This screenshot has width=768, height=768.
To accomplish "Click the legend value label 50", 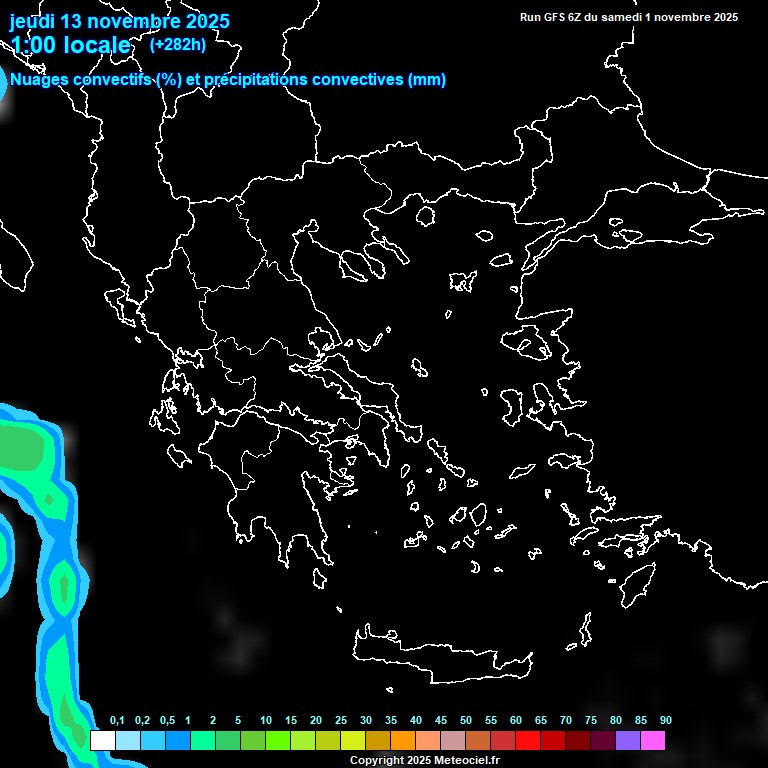I will pyautogui.click(x=465, y=721).
